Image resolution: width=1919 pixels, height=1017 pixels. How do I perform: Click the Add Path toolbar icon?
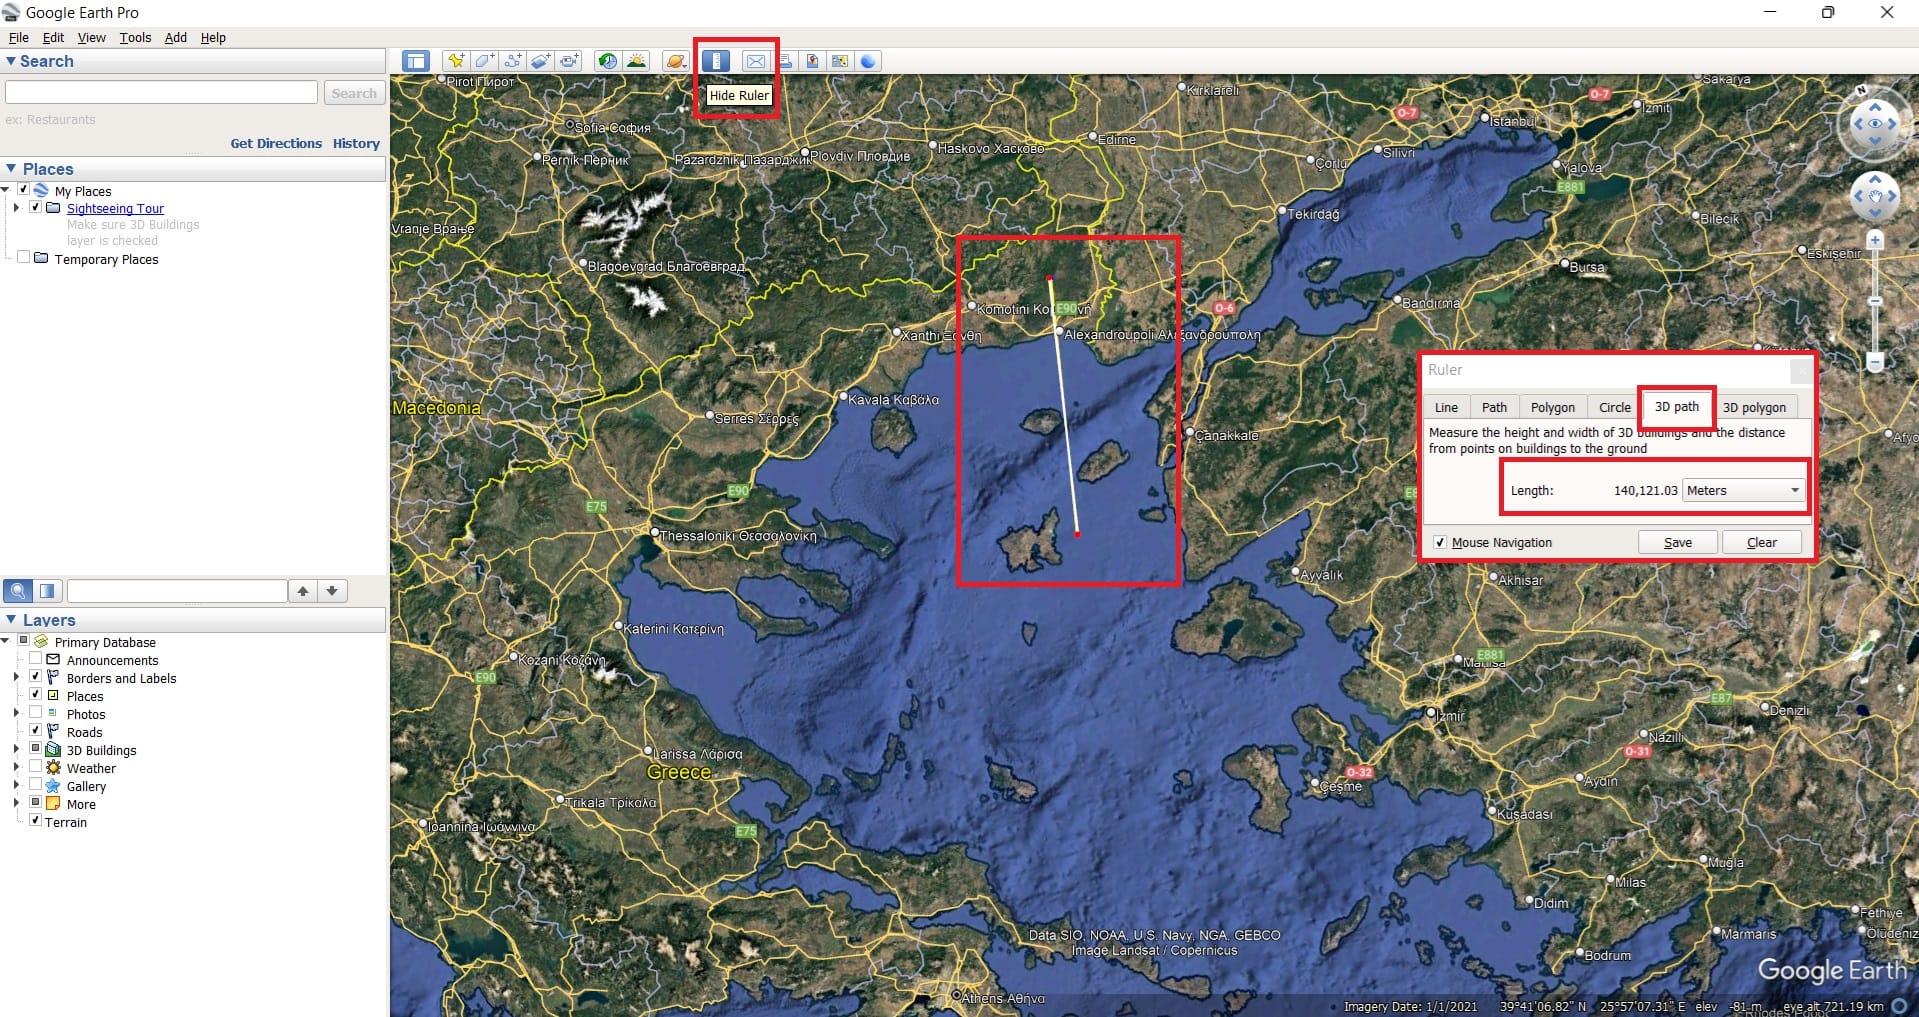tap(513, 61)
